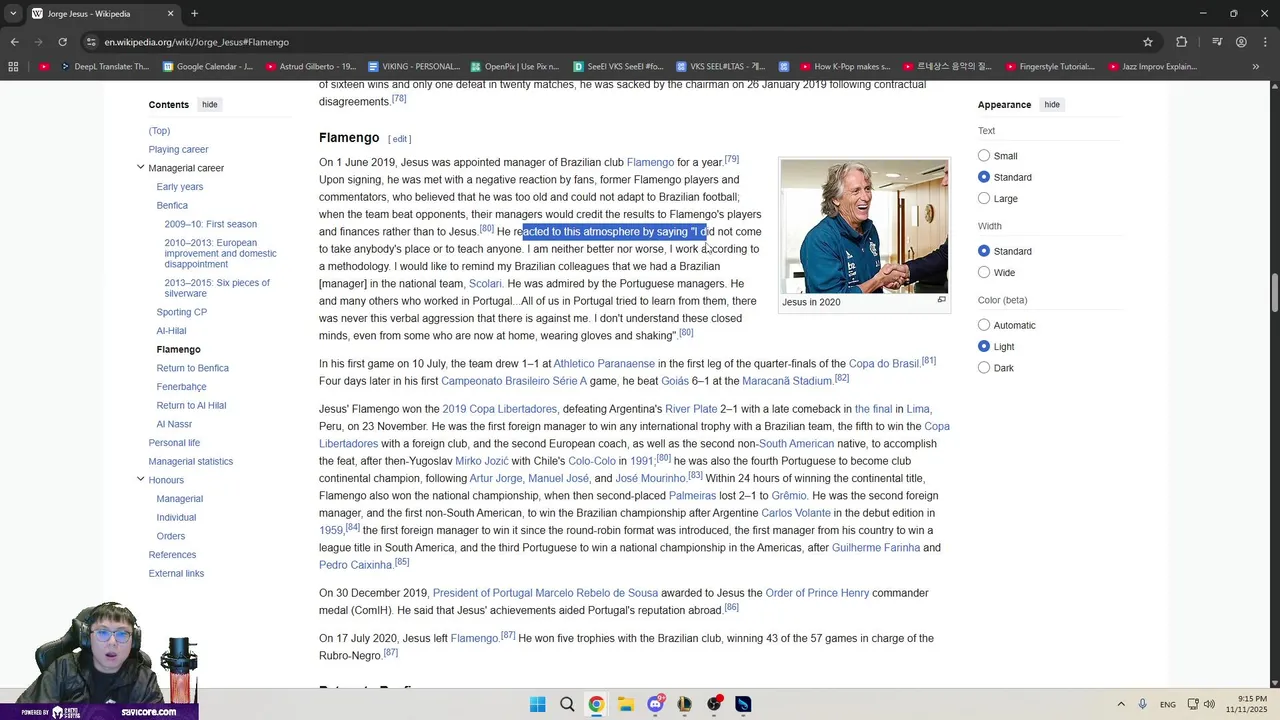This screenshot has height=720, width=1280.
Task: Go to Managerial statistics section
Action: pos(190,461)
